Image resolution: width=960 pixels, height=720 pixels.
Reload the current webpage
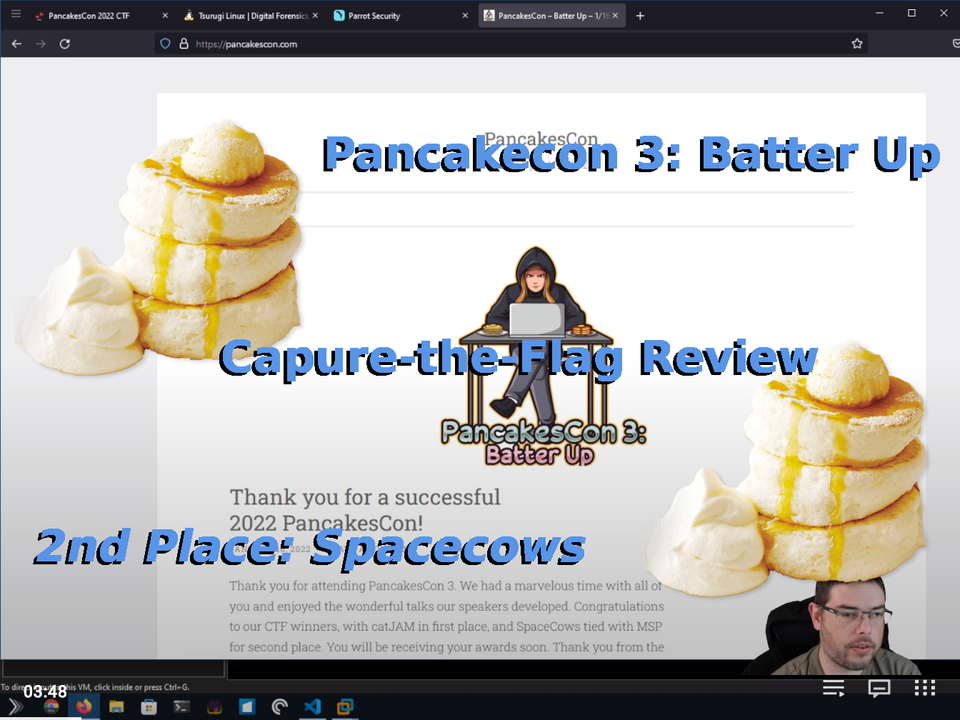coord(64,43)
